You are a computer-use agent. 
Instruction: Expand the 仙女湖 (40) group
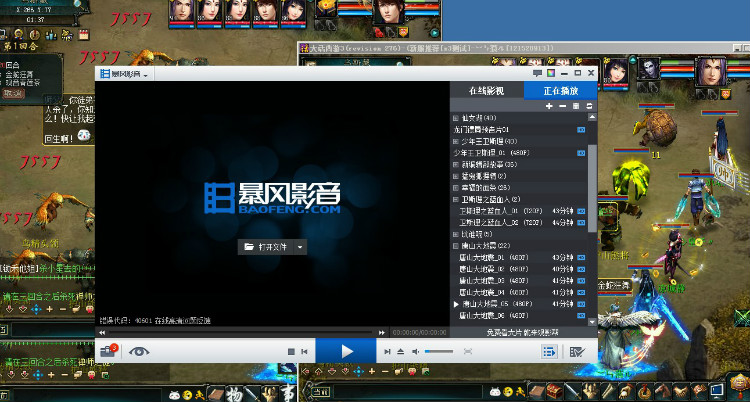pos(455,118)
